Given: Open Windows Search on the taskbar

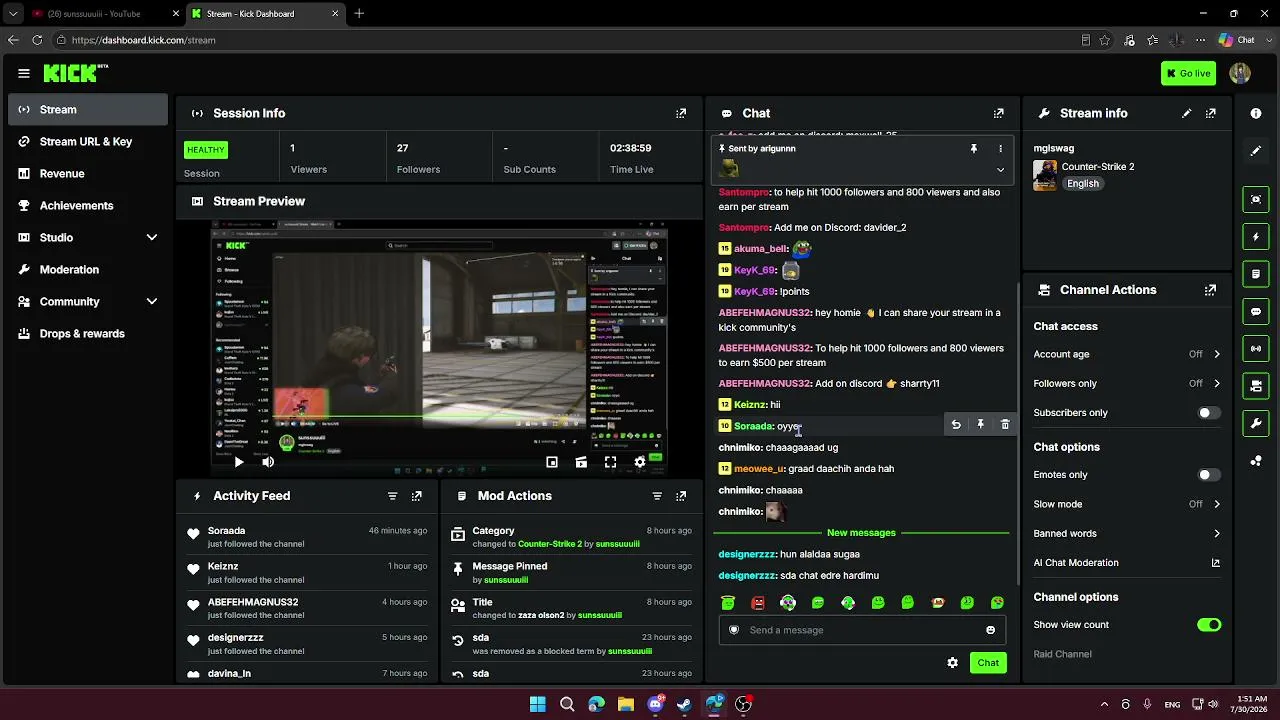Looking at the screenshot, I should pyautogui.click(x=567, y=704).
